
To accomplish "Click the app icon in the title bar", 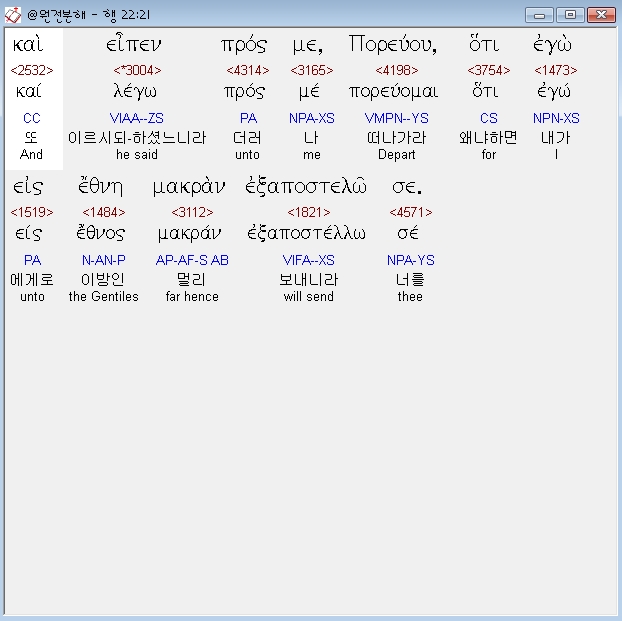I will 12,15.
